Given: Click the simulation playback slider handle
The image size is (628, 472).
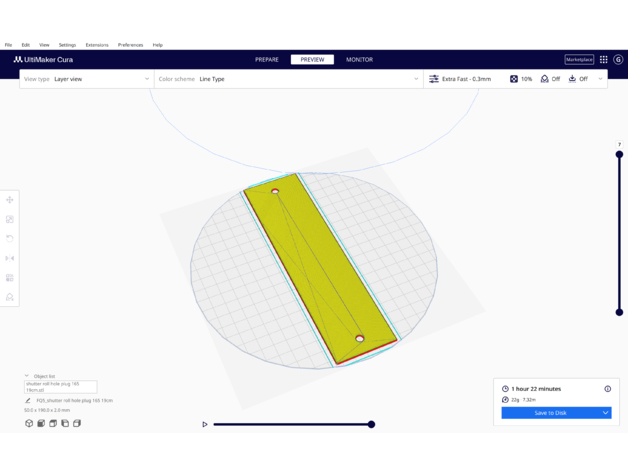Looking at the screenshot, I should (x=371, y=425).
